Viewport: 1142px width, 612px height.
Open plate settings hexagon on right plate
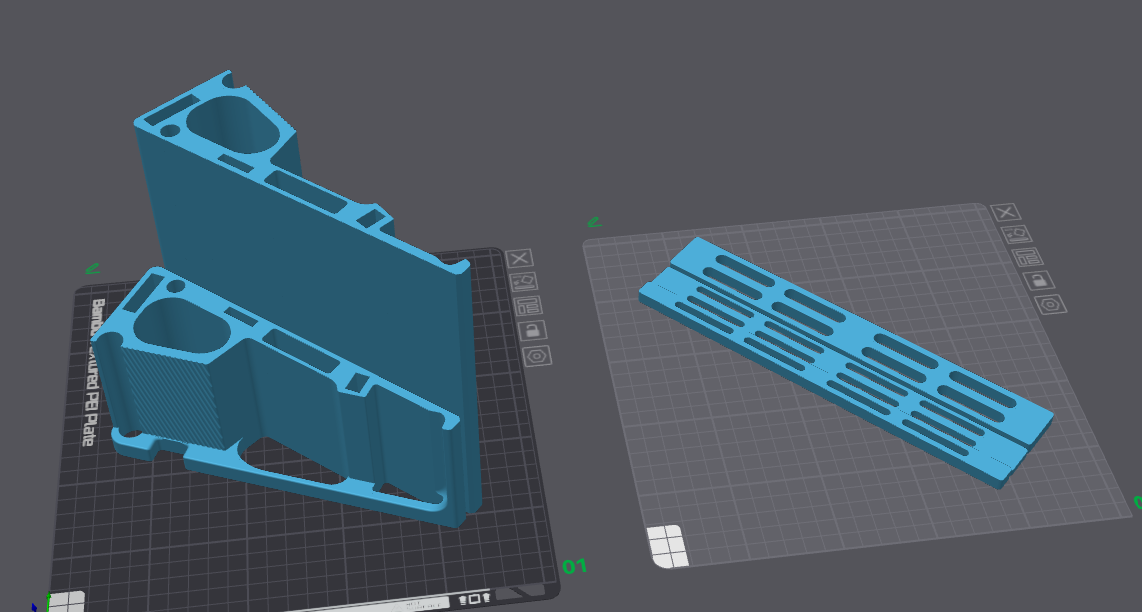pos(1051,305)
